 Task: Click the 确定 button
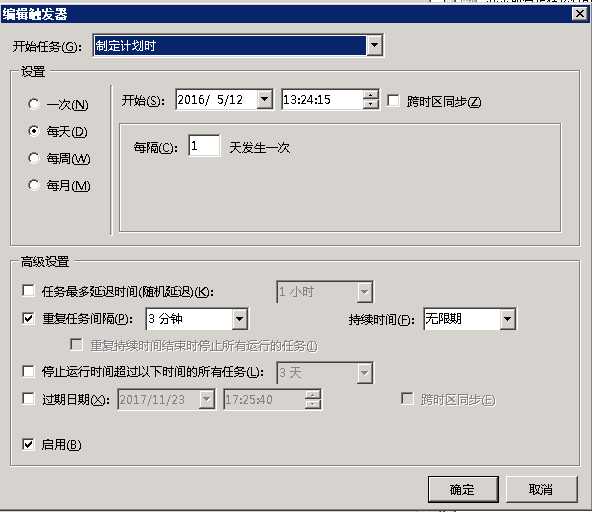(463, 489)
